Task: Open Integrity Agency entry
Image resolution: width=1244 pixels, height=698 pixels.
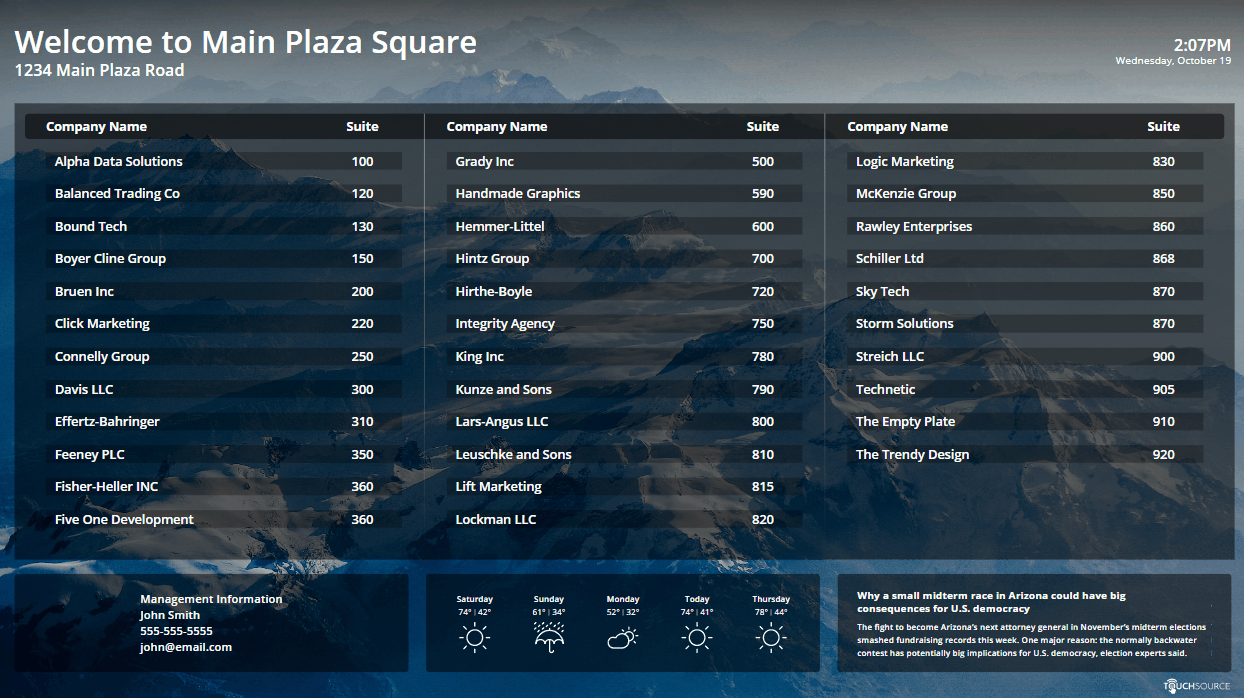Action: point(623,323)
